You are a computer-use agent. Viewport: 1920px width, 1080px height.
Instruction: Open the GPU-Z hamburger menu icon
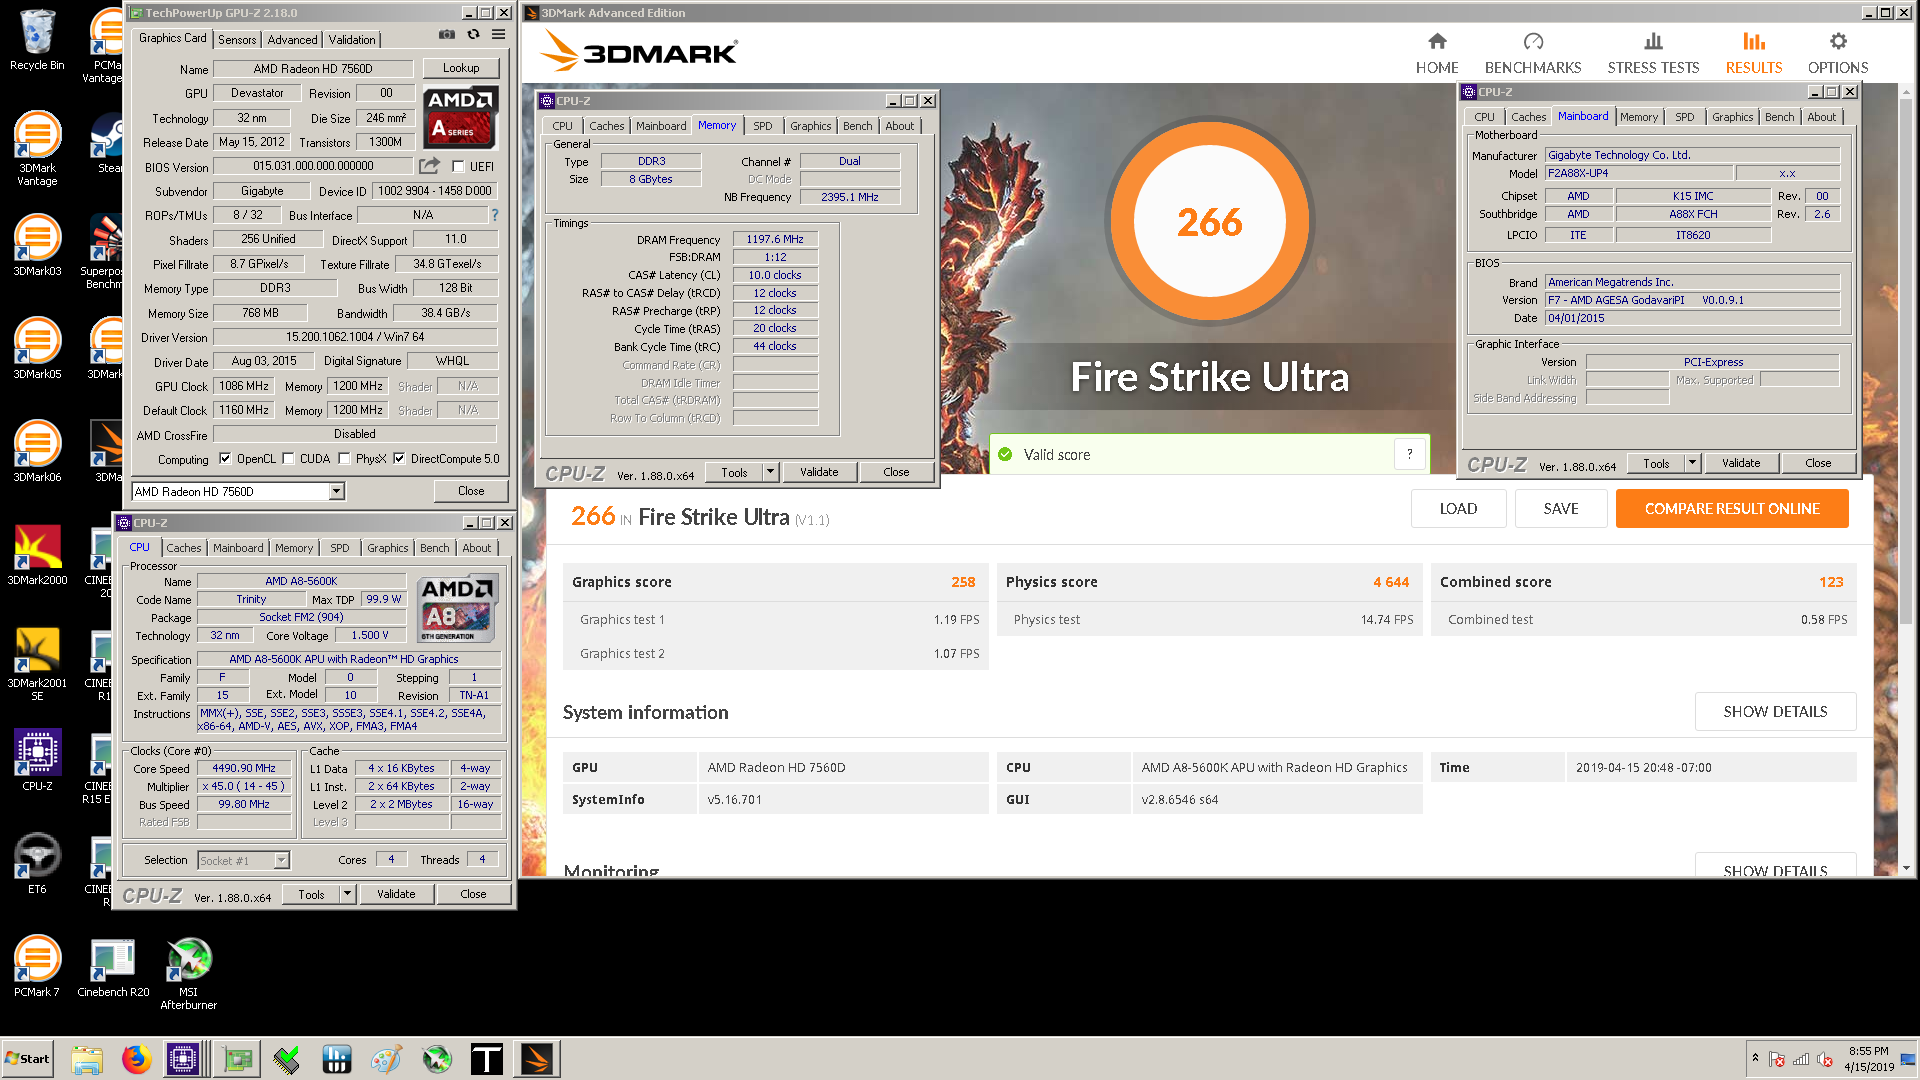[498, 35]
